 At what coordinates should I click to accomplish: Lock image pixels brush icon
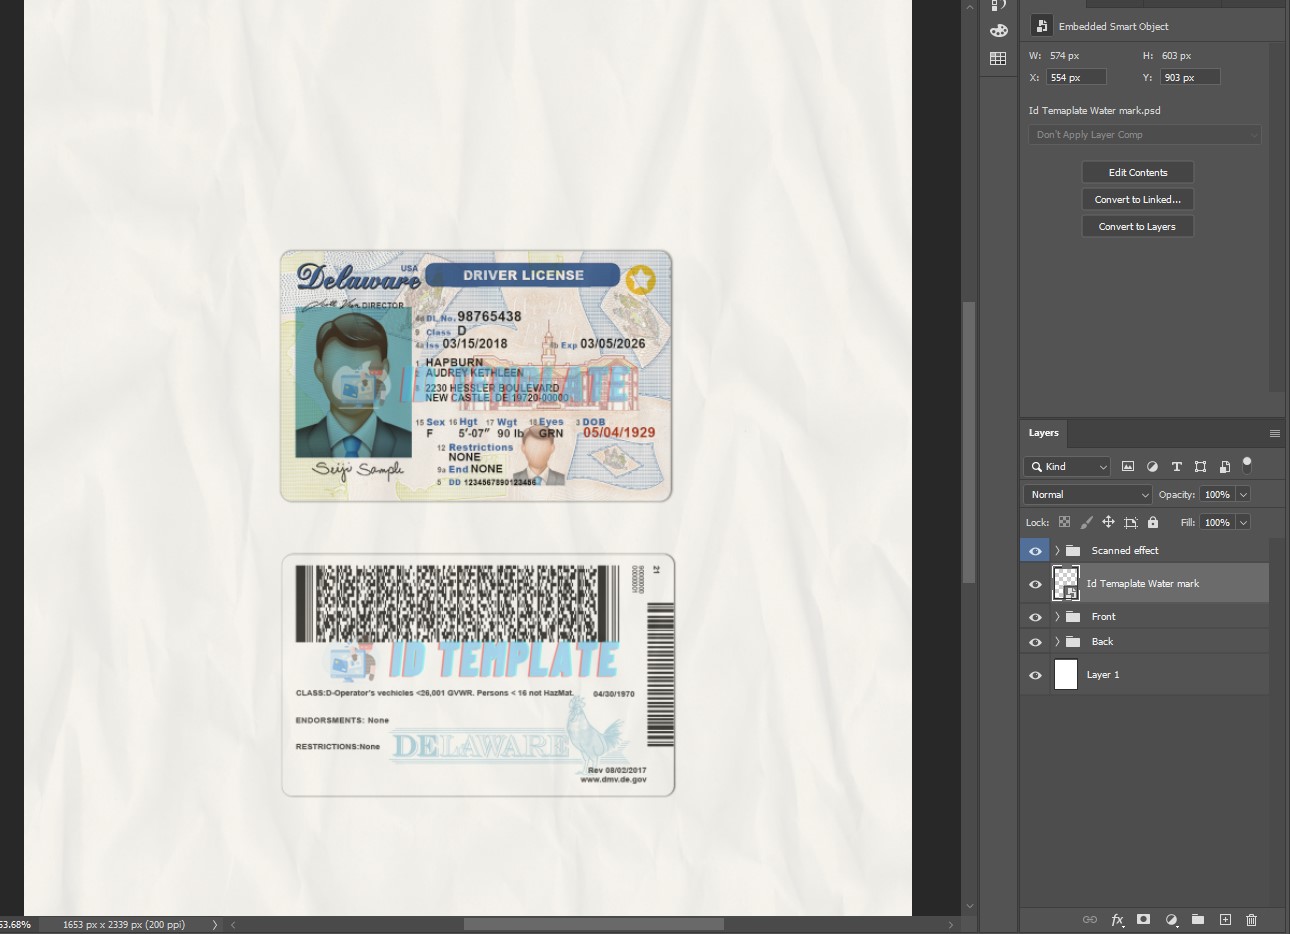[x=1086, y=522]
